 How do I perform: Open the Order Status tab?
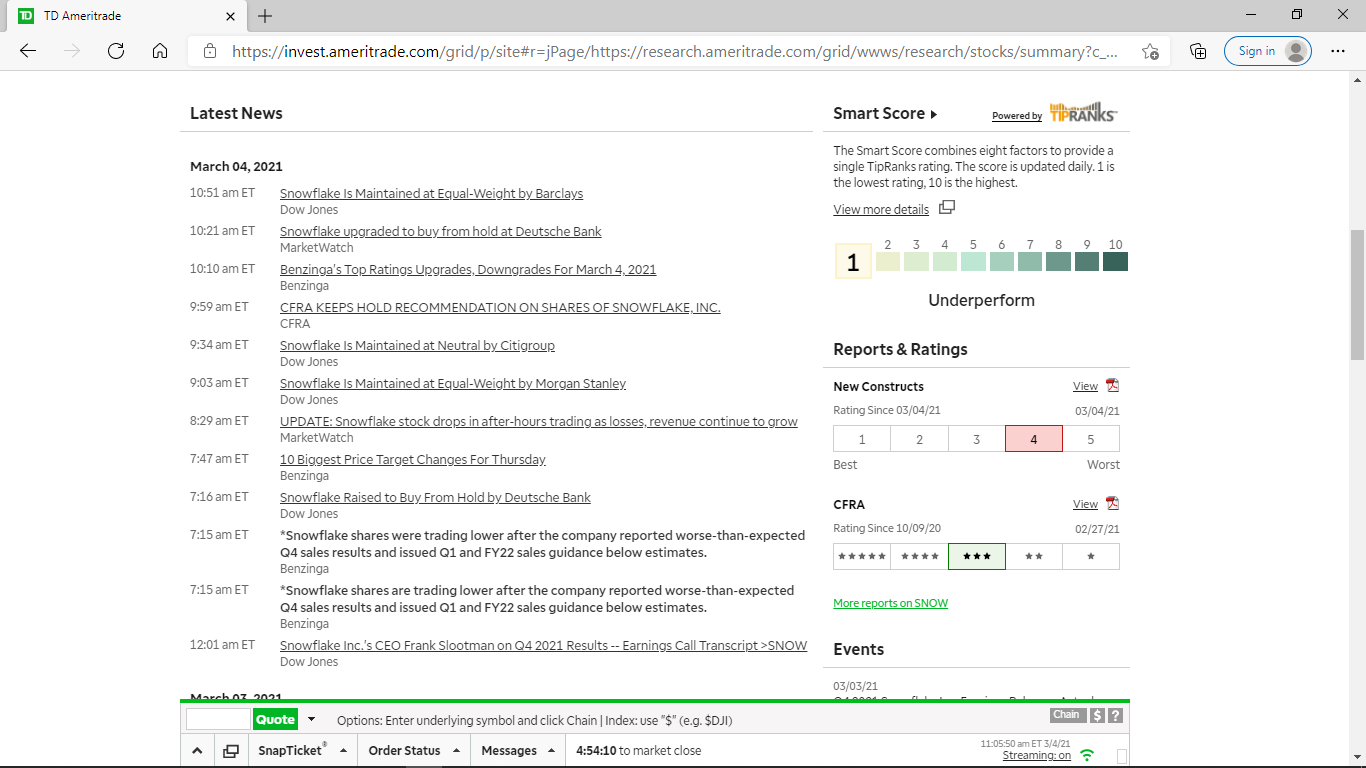pos(413,750)
